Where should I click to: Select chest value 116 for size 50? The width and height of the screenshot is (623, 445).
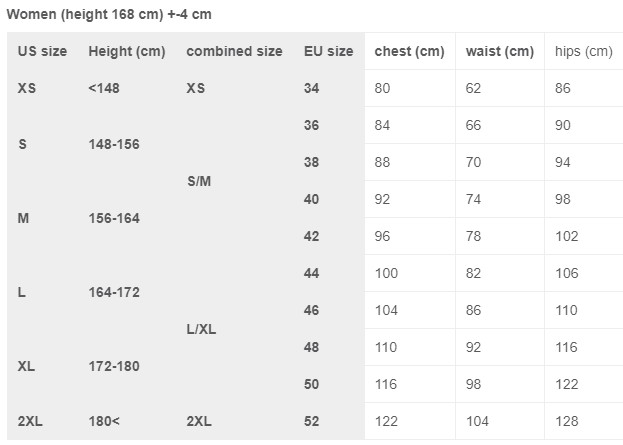point(386,384)
